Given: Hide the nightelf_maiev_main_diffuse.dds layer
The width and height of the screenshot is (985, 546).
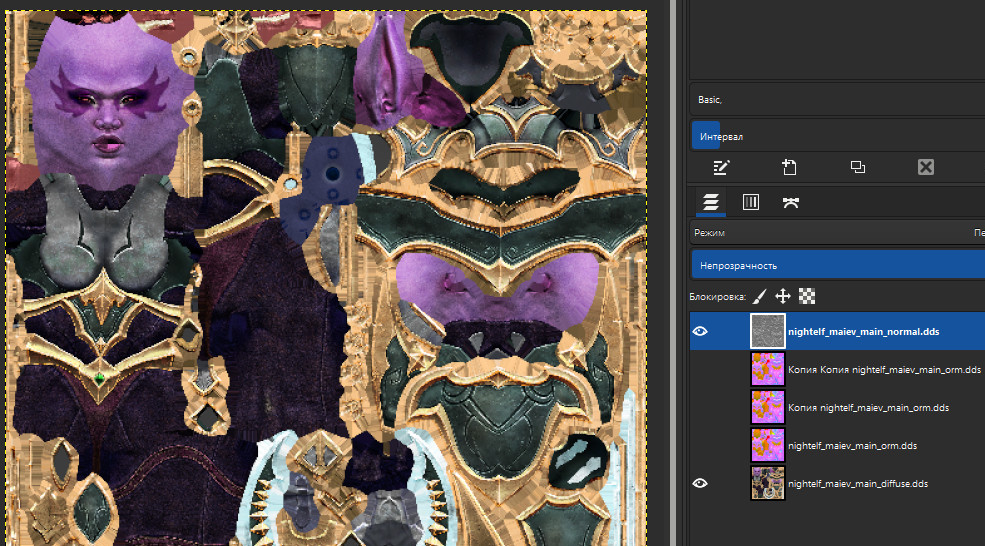Looking at the screenshot, I should coord(700,483).
